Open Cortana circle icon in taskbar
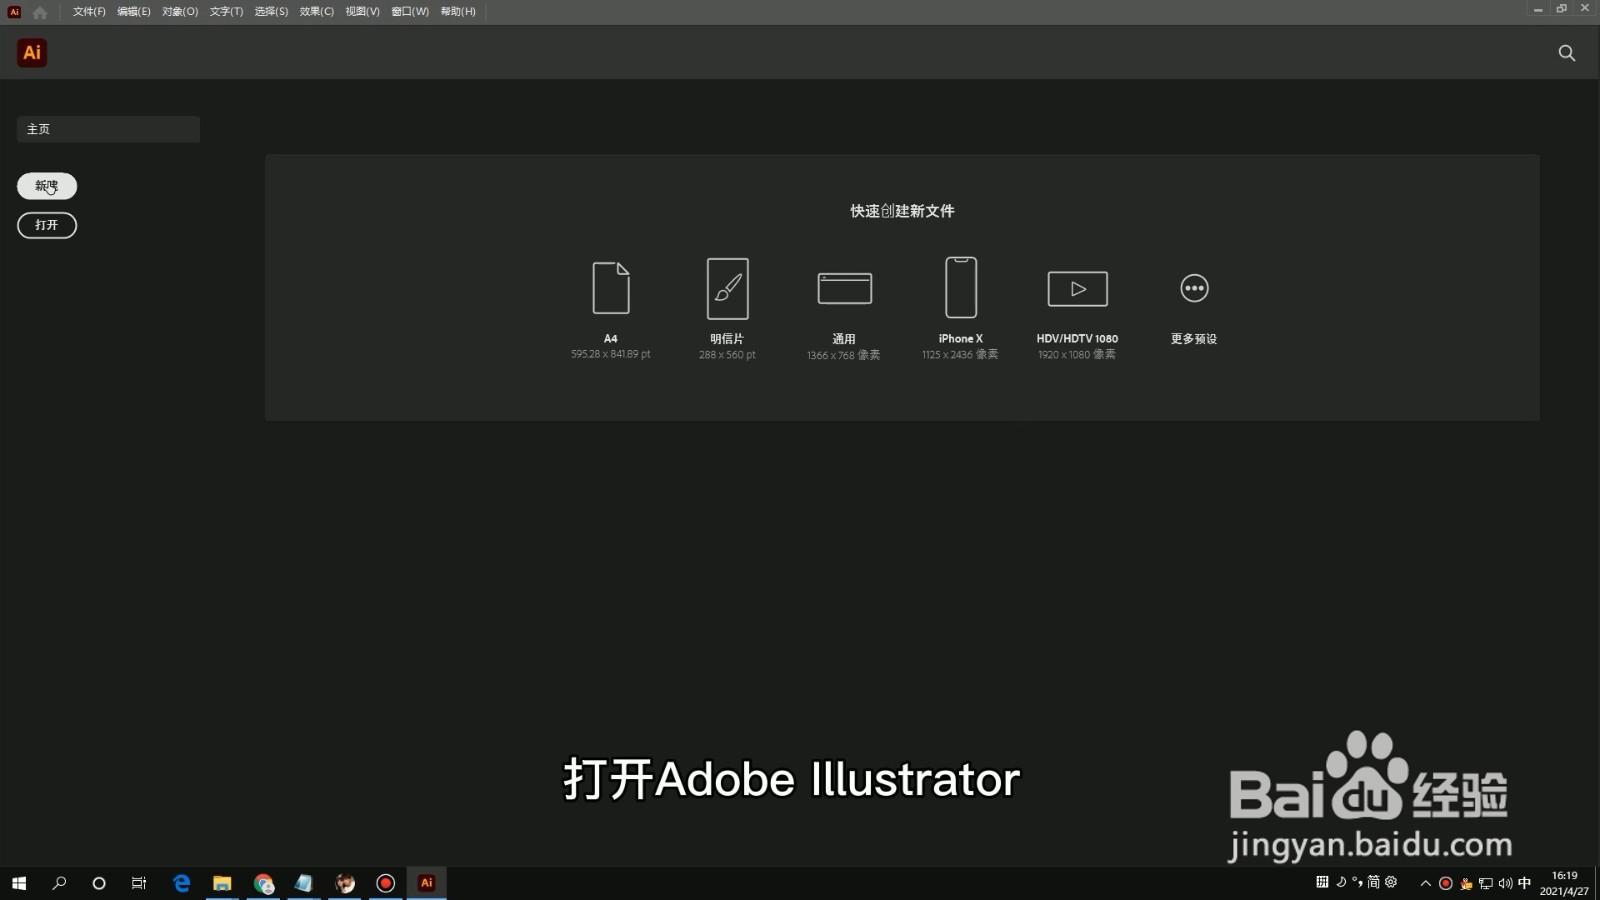Screen dimensions: 1600x900 [x=99, y=883]
